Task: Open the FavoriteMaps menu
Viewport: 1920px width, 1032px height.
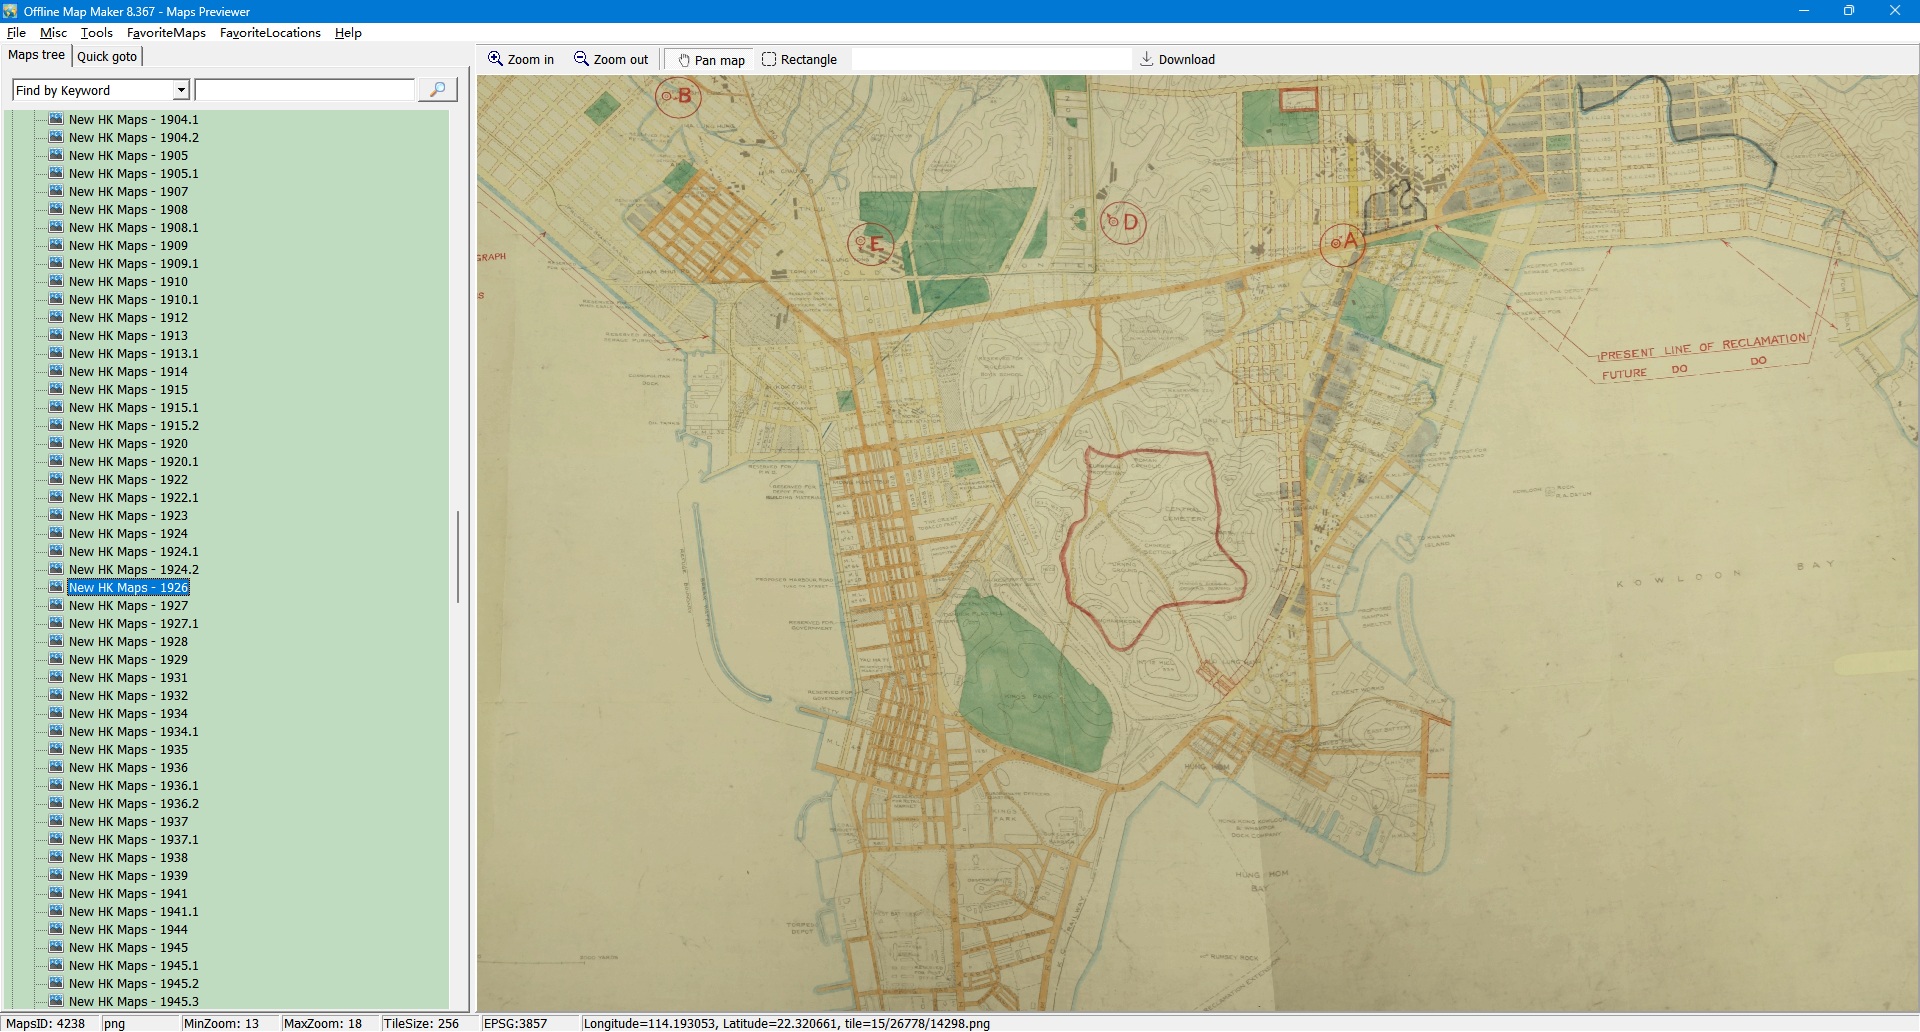Action: [x=166, y=33]
